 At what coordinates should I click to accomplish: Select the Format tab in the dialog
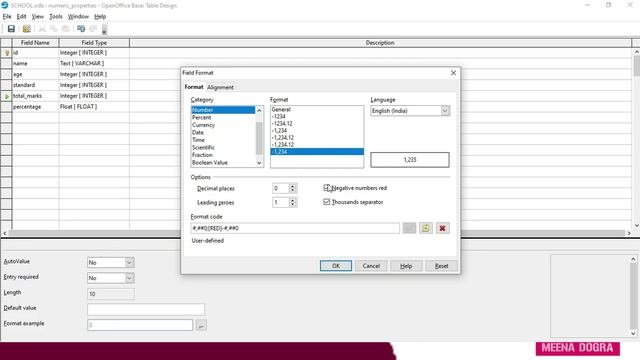pyautogui.click(x=193, y=87)
